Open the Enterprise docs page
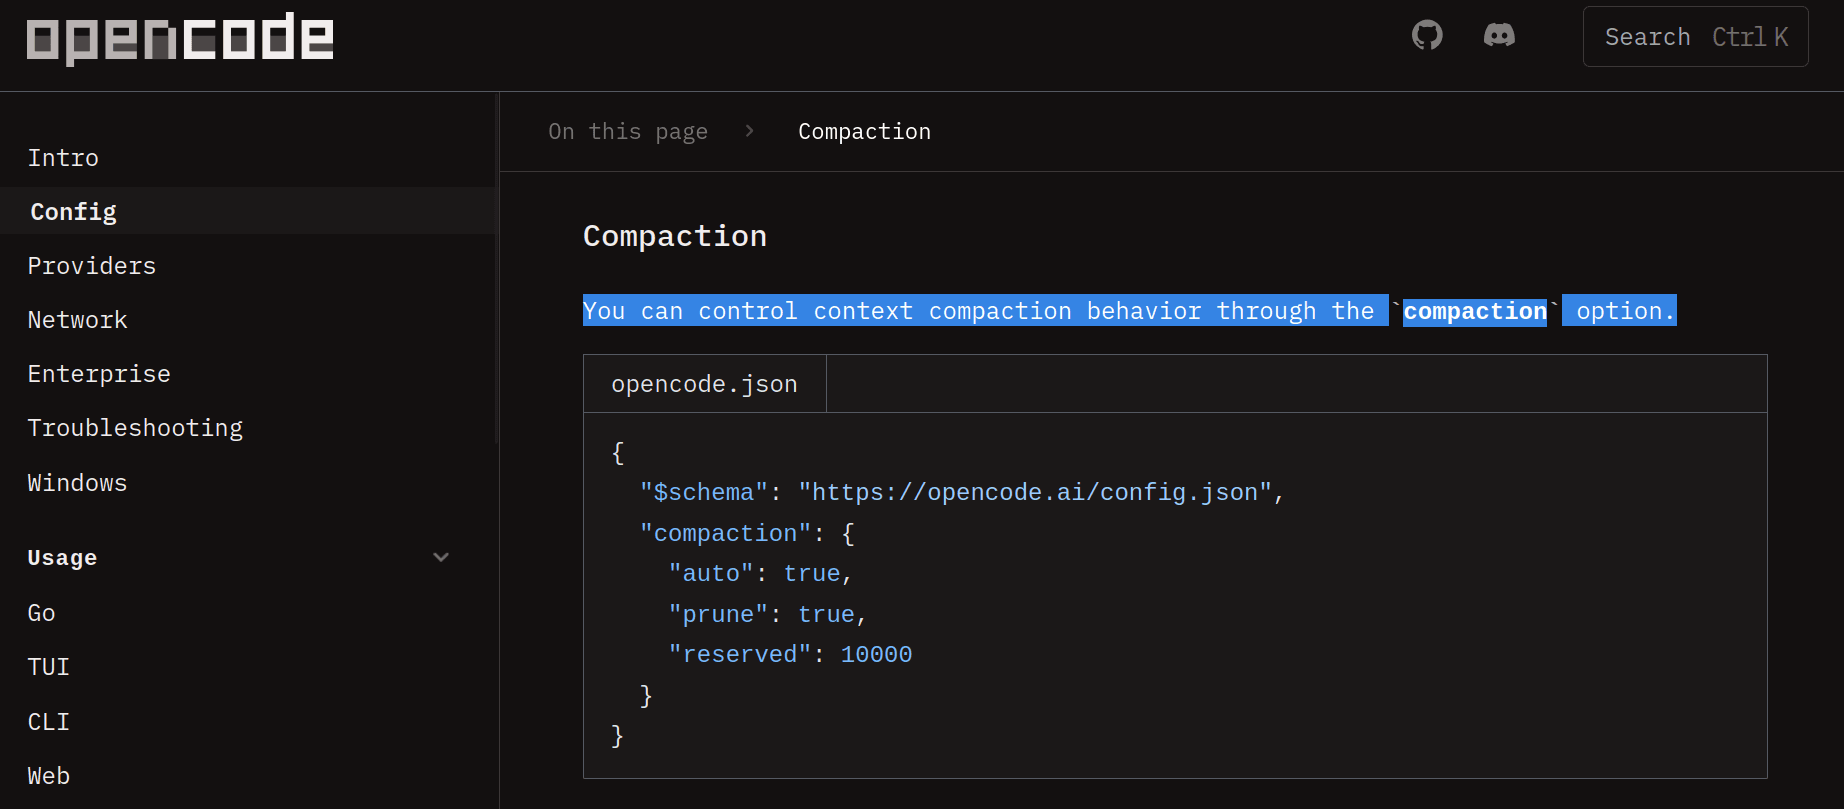1844x809 pixels. click(99, 374)
